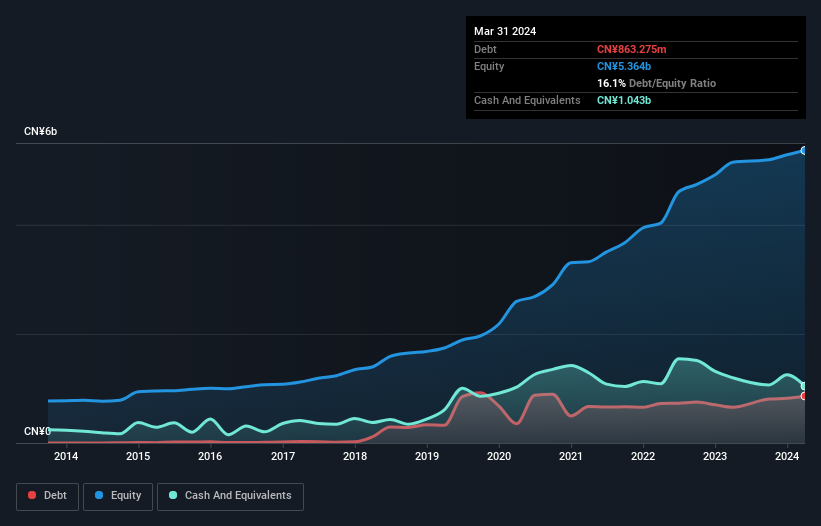Select the teal Cash endpoint marker
The height and width of the screenshot is (526, 821).
click(804, 386)
